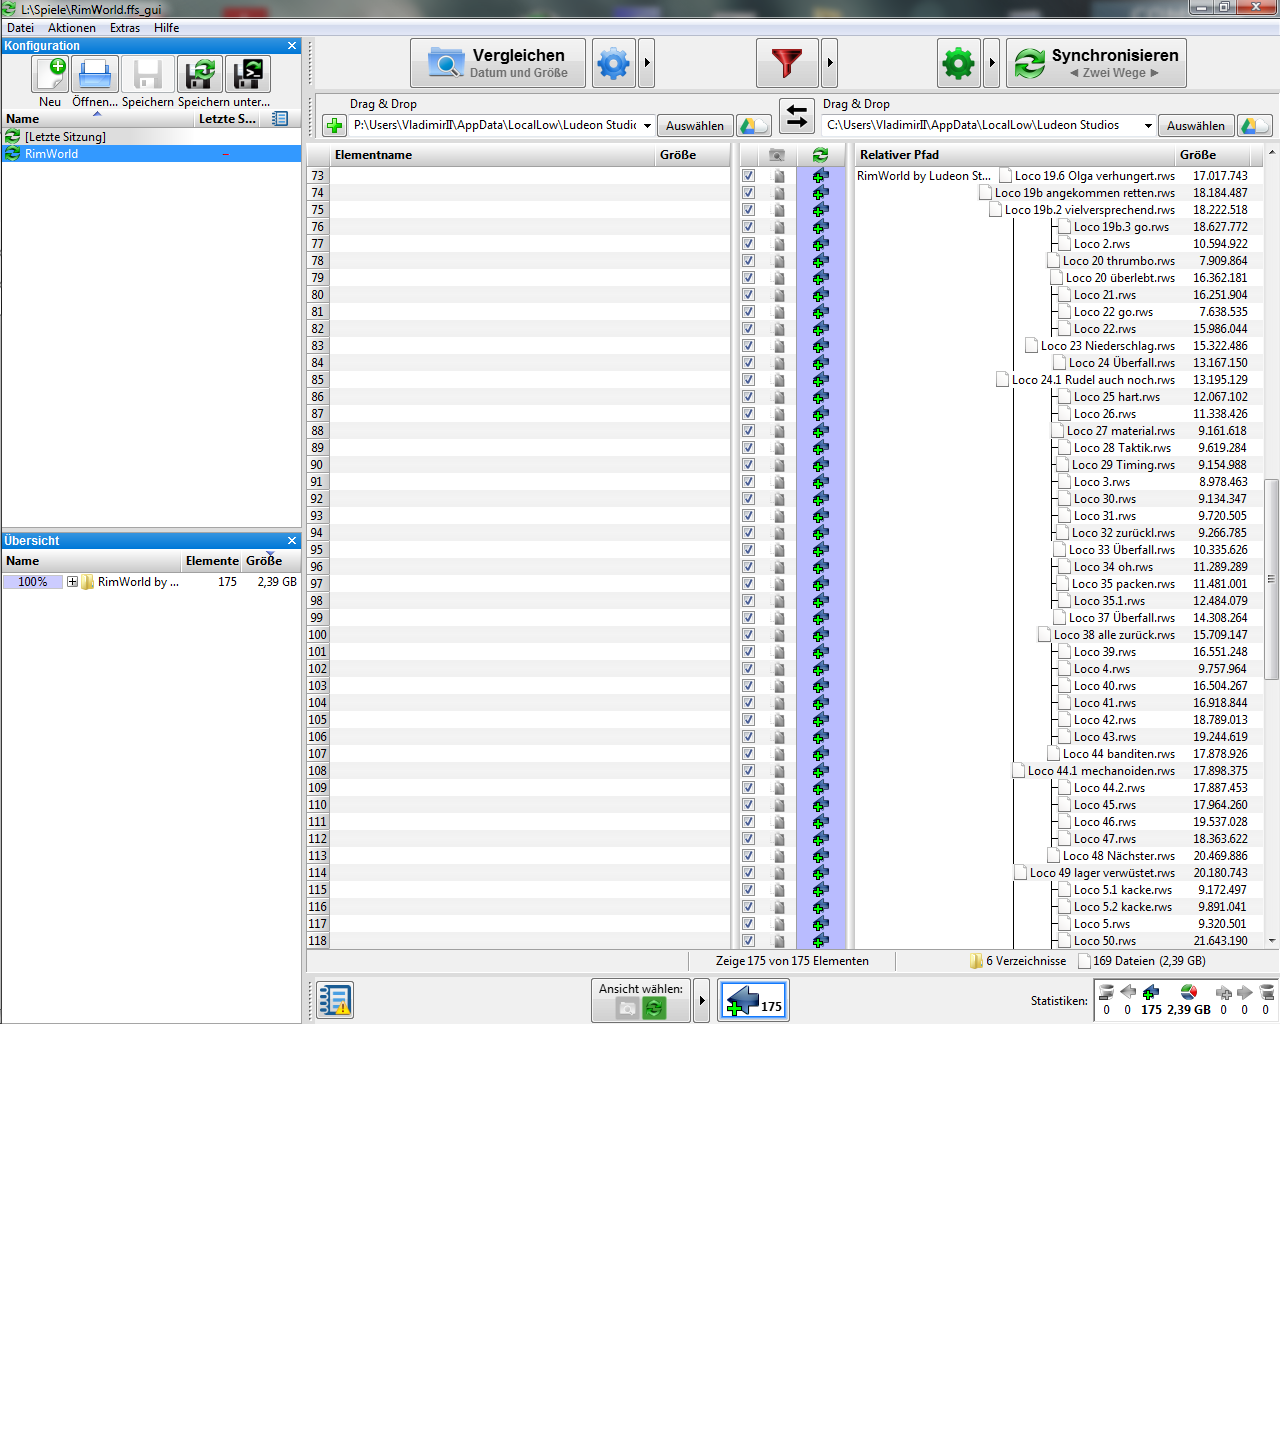Viewport: 1280px width, 1455px height.
Task: Start comparison with the Vergleichen button
Action: tap(498, 64)
